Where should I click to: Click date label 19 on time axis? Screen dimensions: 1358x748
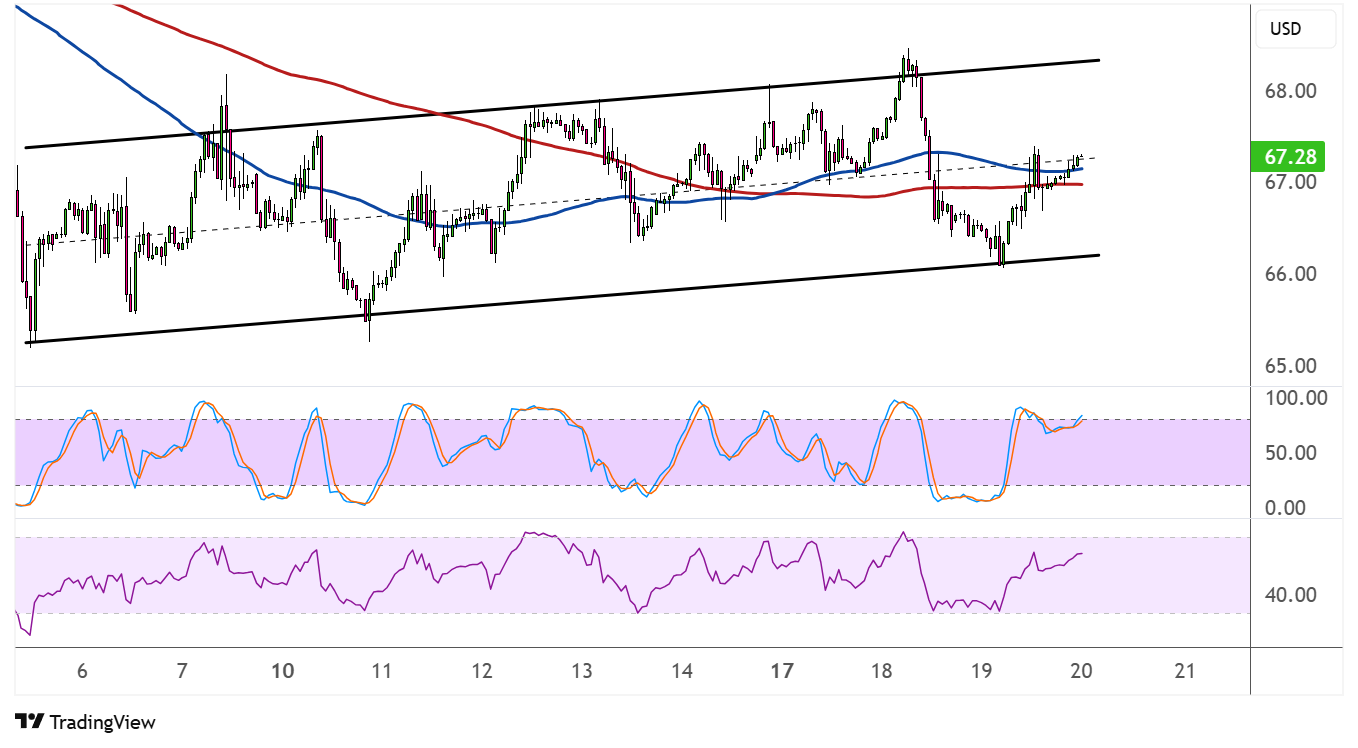983,671
